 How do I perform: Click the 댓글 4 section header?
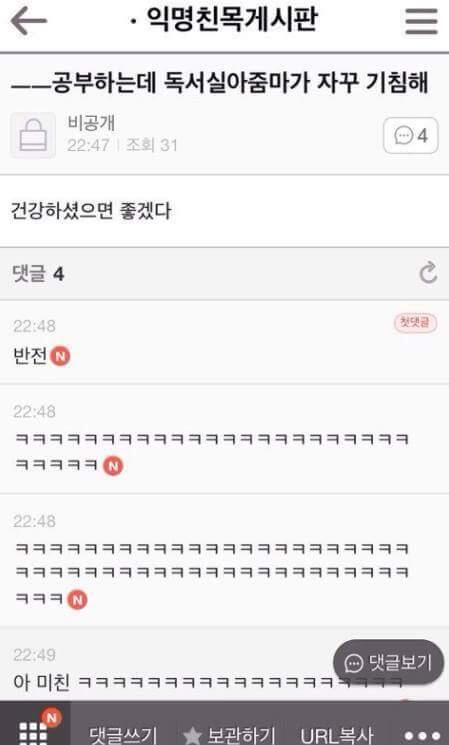tap(38, 274)
